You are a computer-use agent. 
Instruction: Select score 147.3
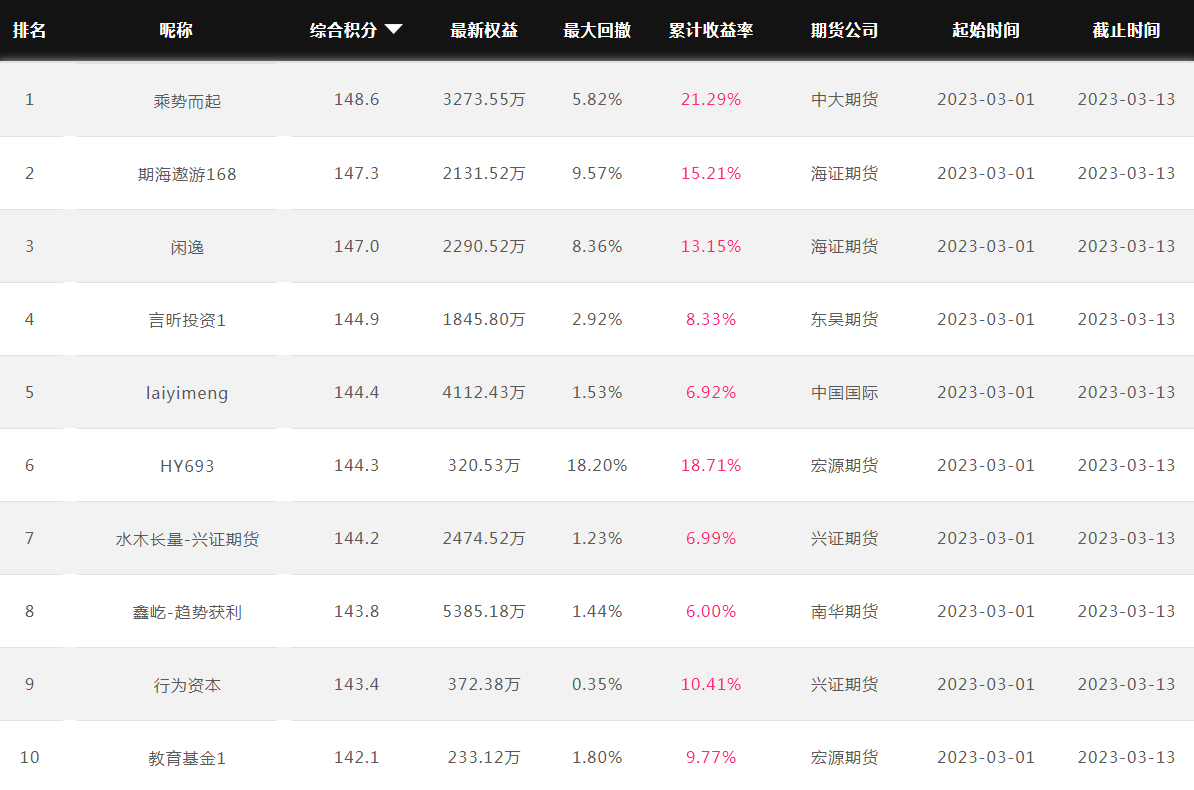click(356, 174)
